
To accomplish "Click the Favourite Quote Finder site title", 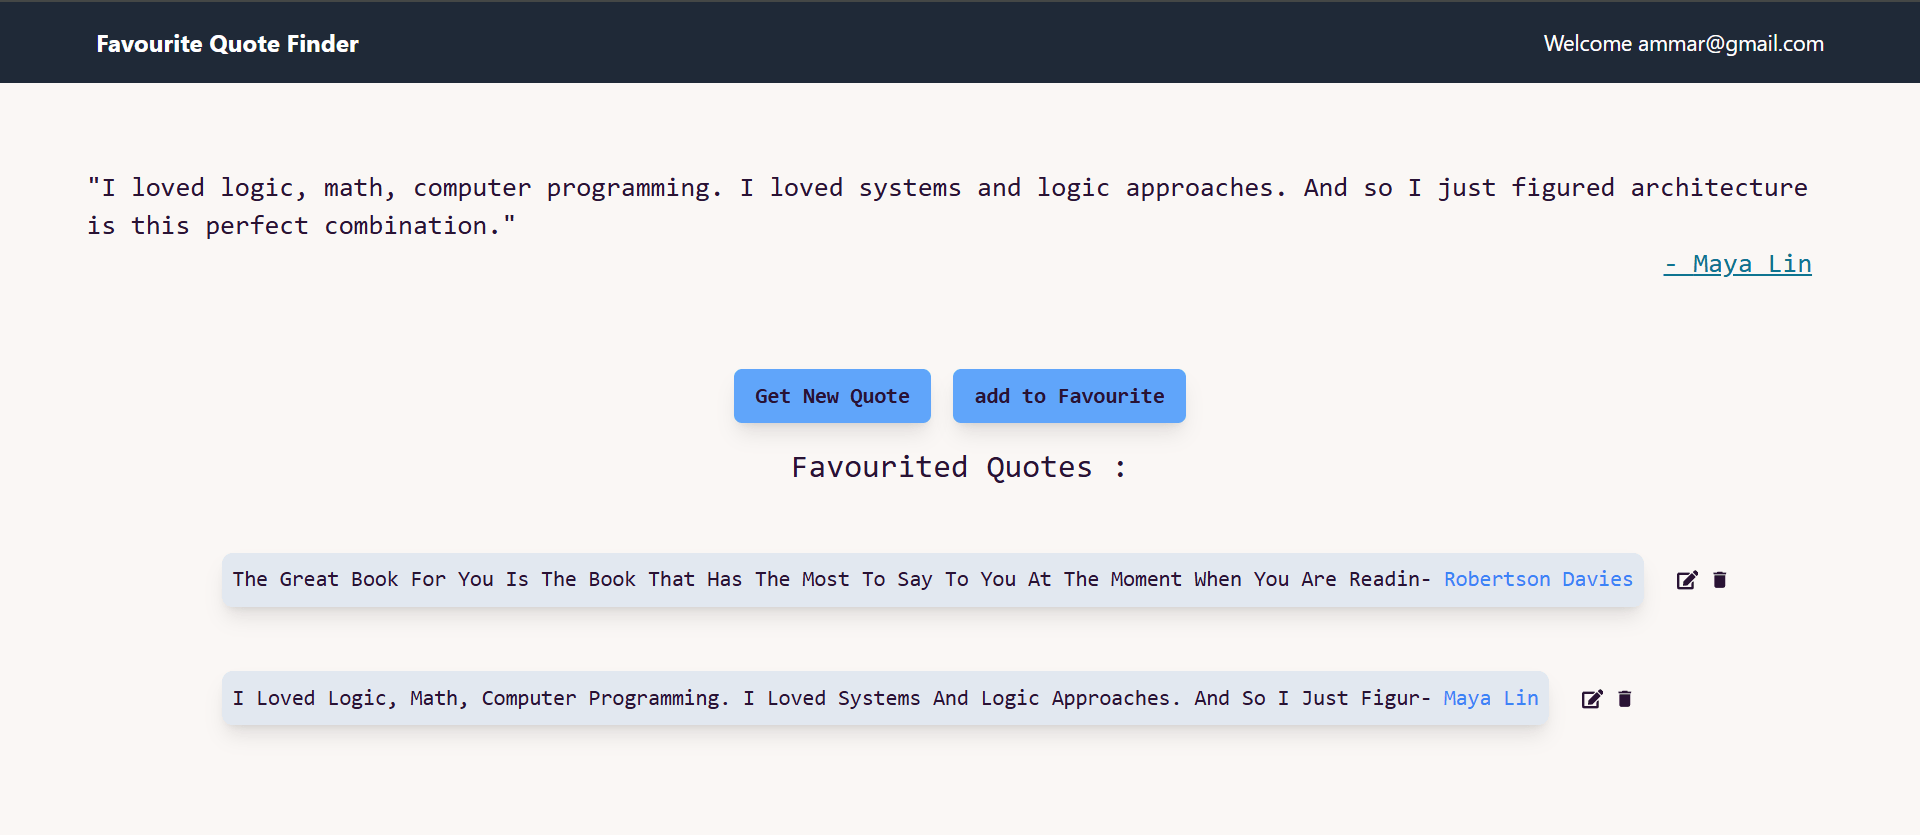I will [227, 44].
